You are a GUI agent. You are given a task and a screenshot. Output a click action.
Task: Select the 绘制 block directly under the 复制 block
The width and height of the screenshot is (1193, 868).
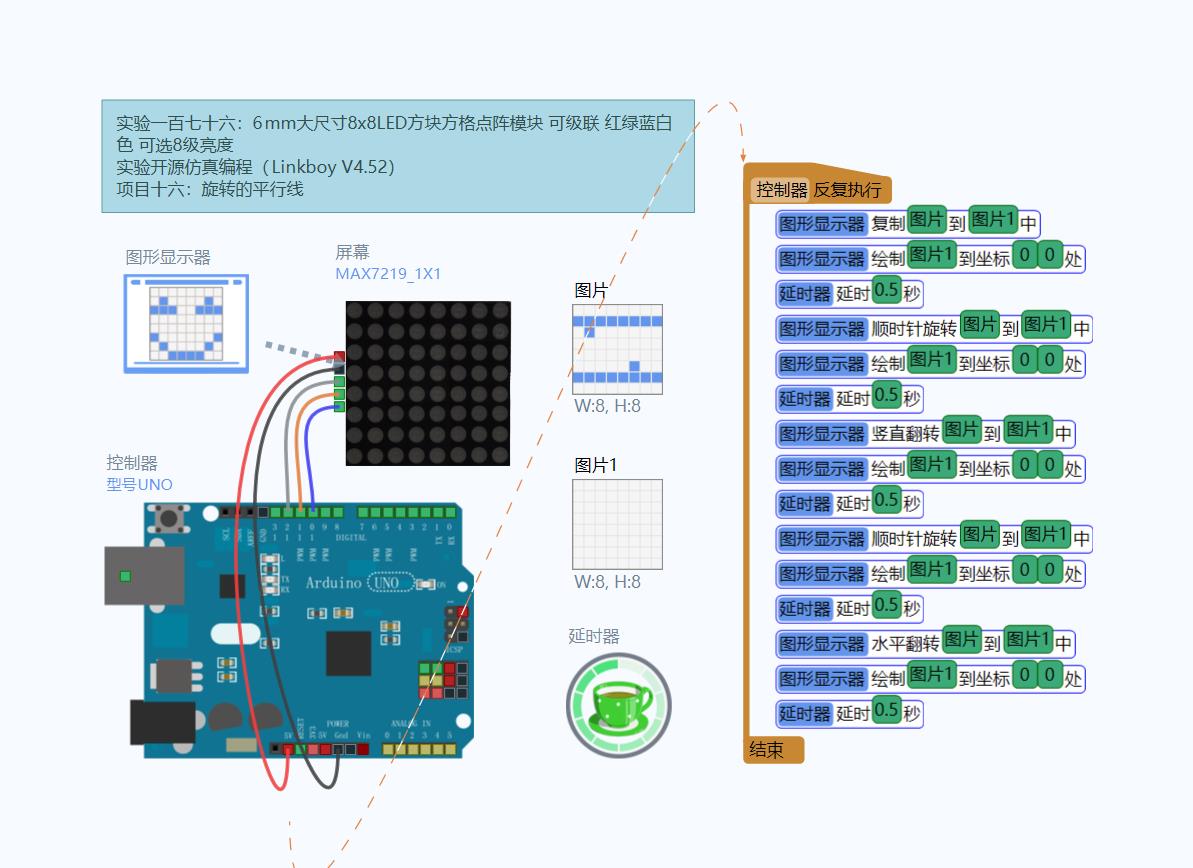930,258
